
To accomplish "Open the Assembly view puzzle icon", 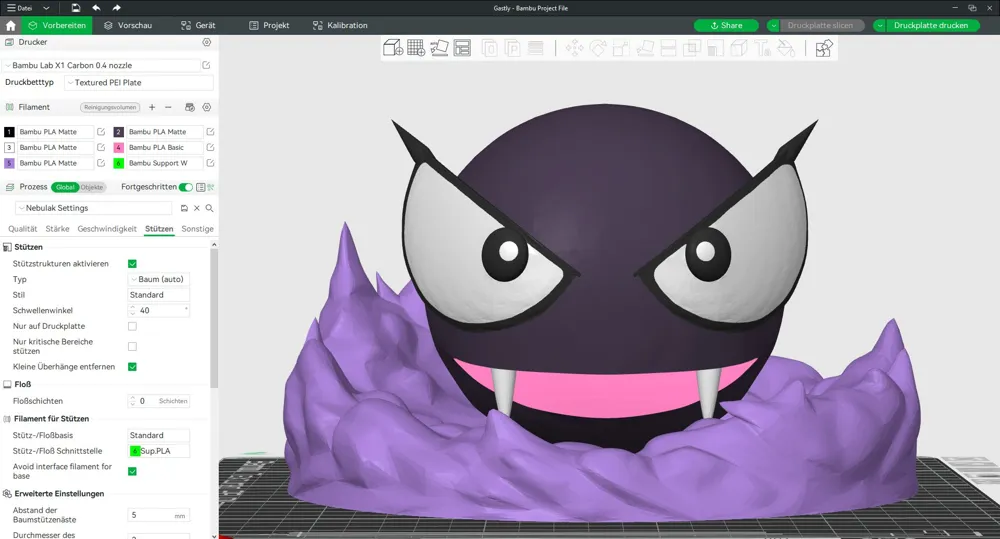I will 824,48.
